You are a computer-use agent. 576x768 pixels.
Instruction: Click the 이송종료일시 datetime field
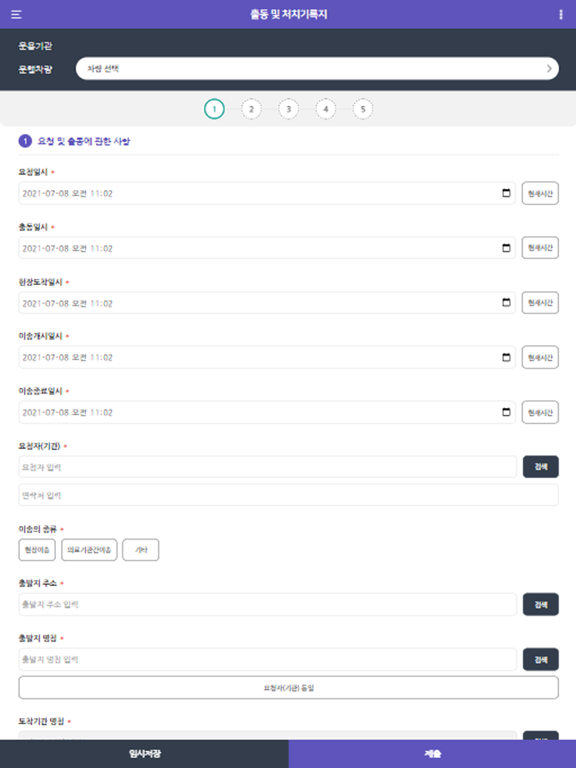point(267,412)
